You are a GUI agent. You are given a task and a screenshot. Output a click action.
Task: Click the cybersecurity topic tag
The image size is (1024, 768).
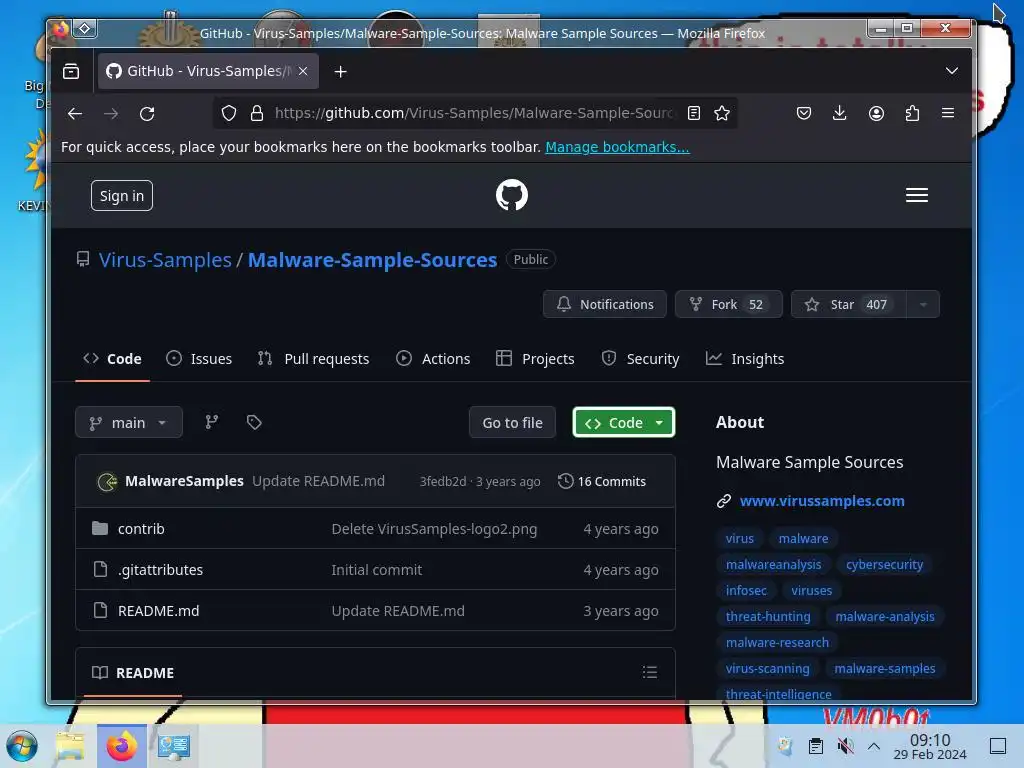(885, 565)
